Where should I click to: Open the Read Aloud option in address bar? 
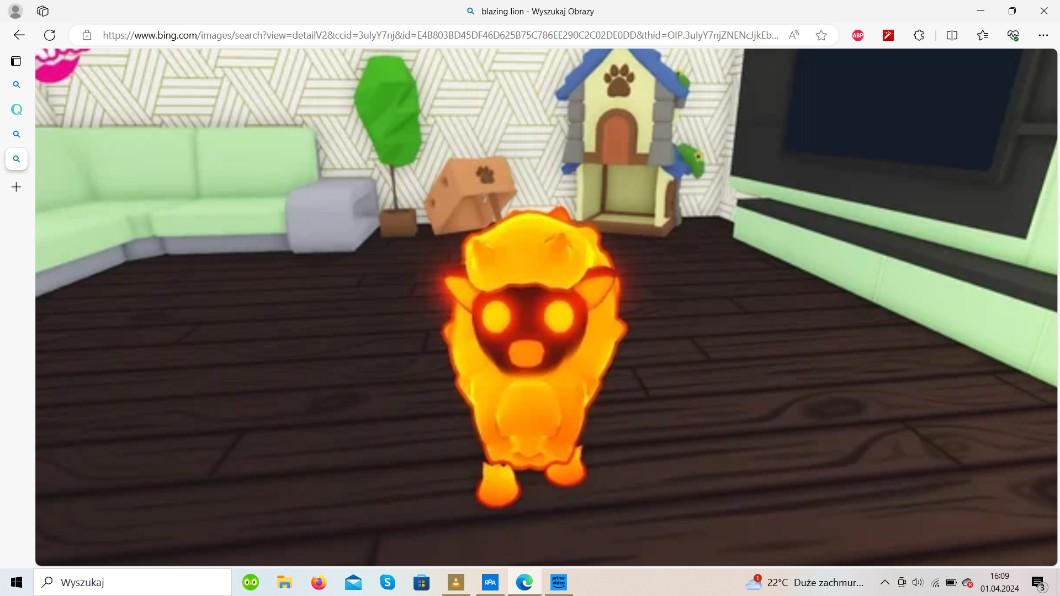(794, 35)
